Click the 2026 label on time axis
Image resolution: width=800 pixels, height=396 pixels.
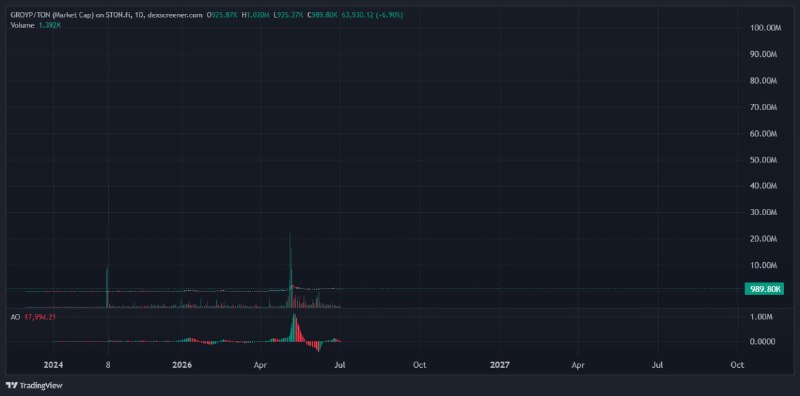point(181,365)
